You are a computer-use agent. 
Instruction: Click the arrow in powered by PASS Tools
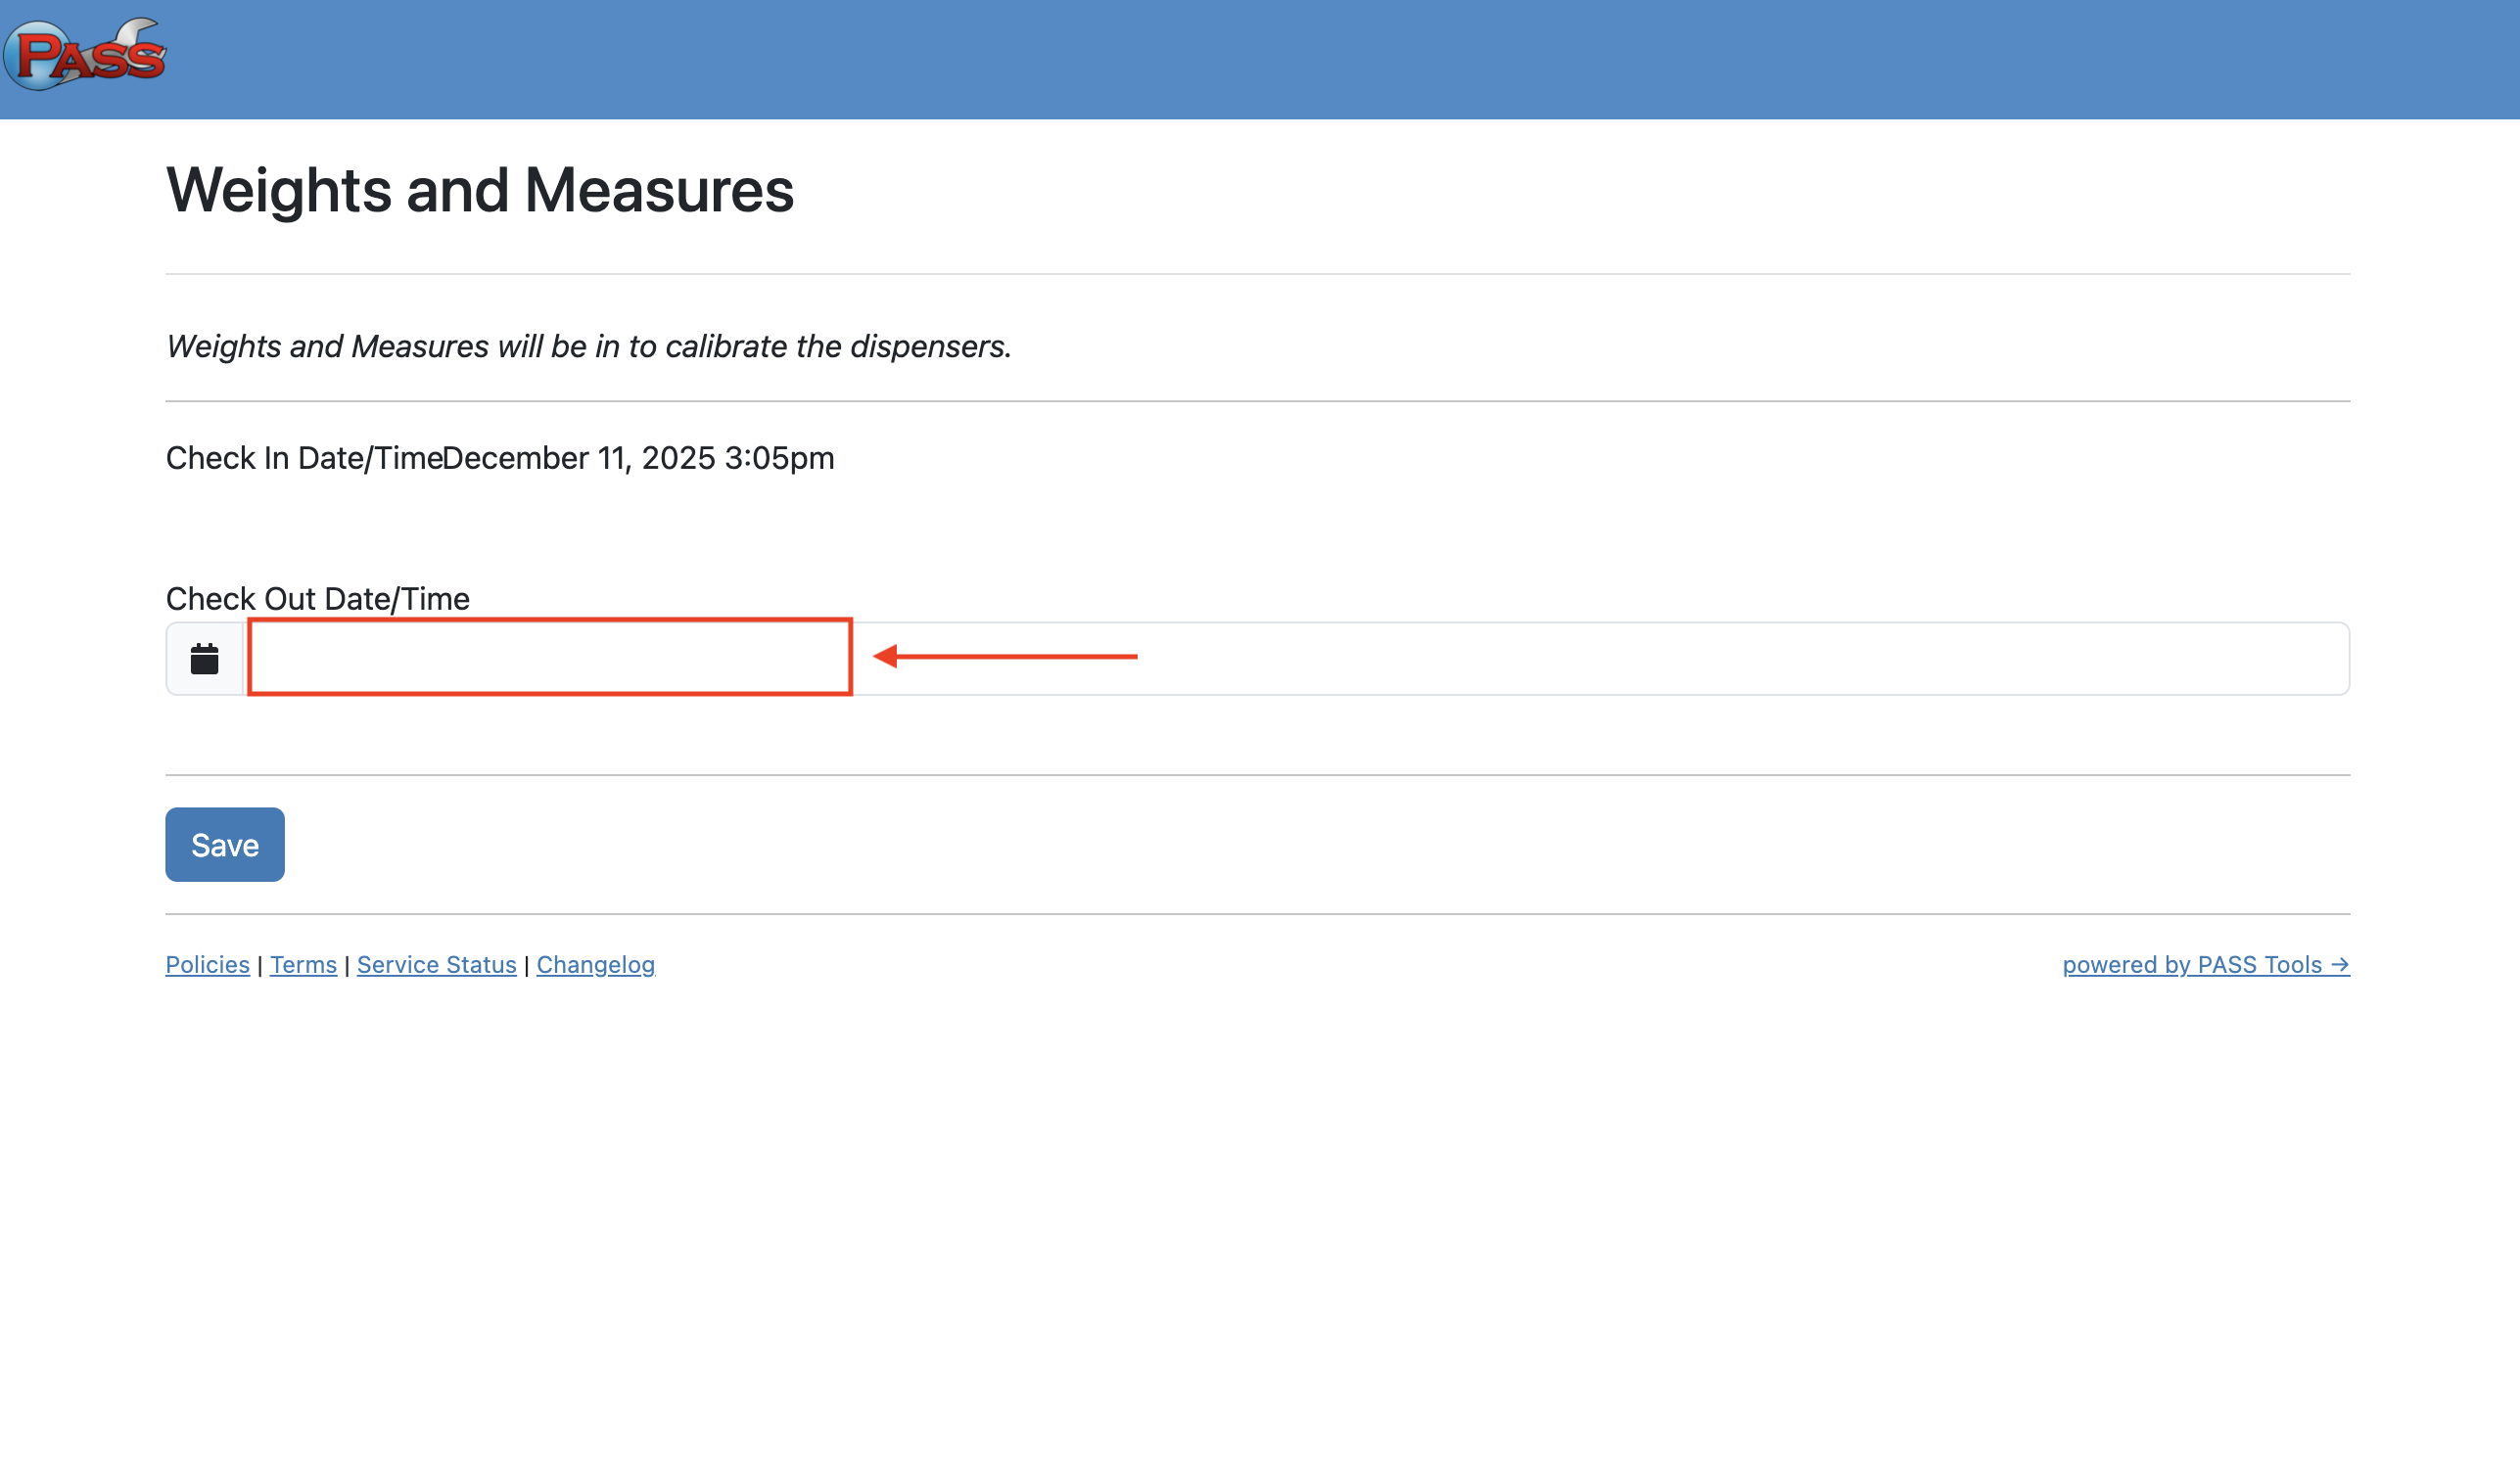coord(2339,965)
